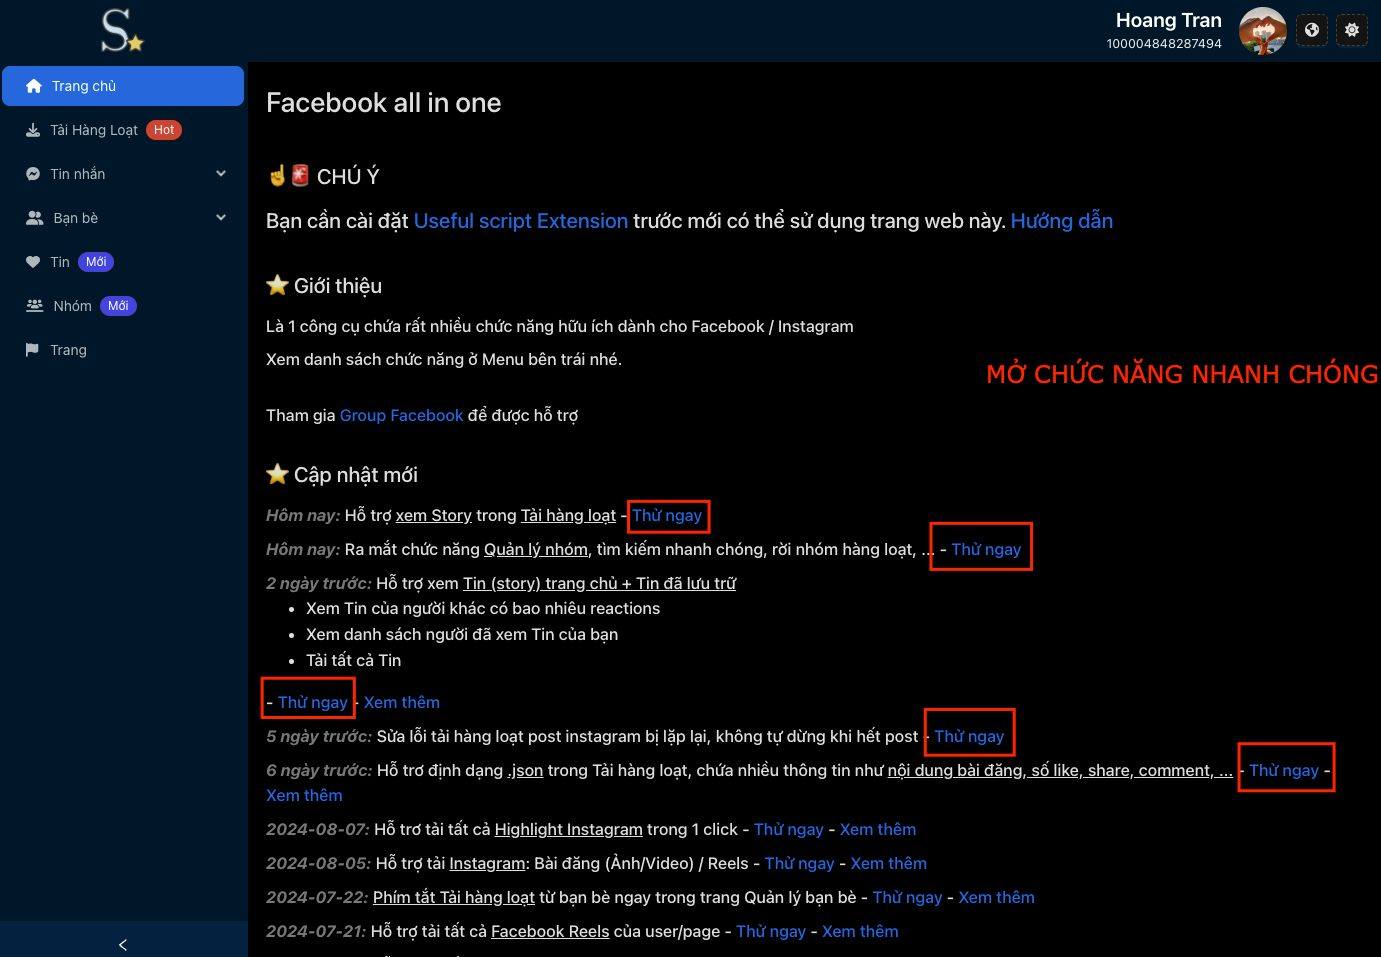
Task: Click Thử ngay for Quản lý nhóm update
Action: [x=986, y=549]
